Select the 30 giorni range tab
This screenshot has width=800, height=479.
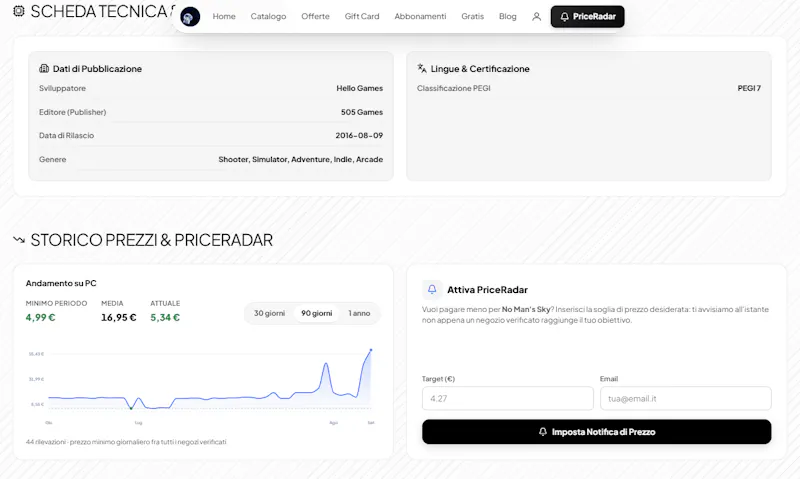[x=269, y=313]
